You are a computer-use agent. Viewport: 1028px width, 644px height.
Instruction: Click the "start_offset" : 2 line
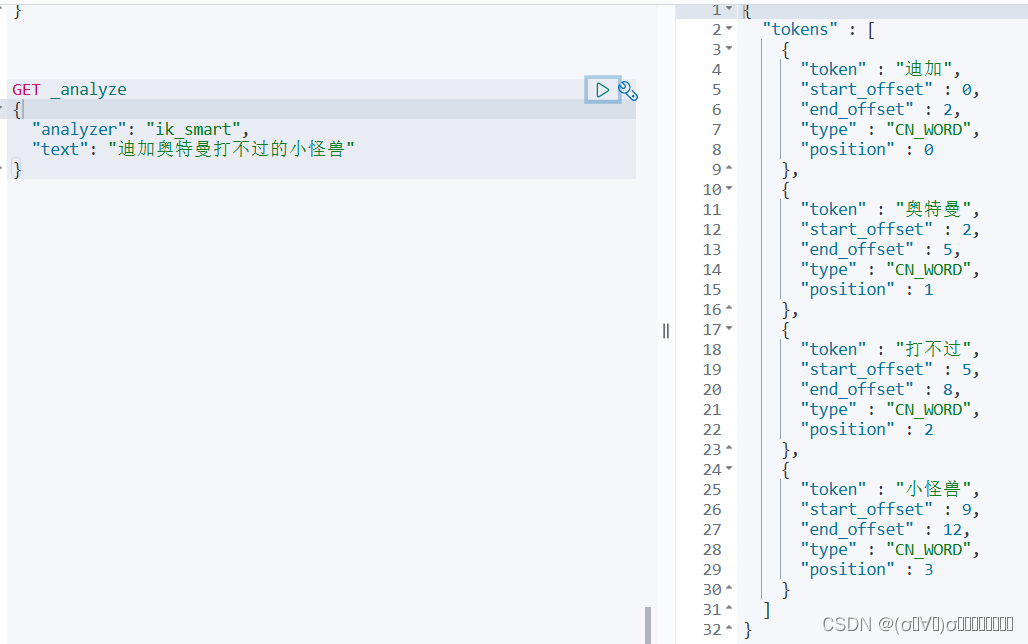[890, 230]
